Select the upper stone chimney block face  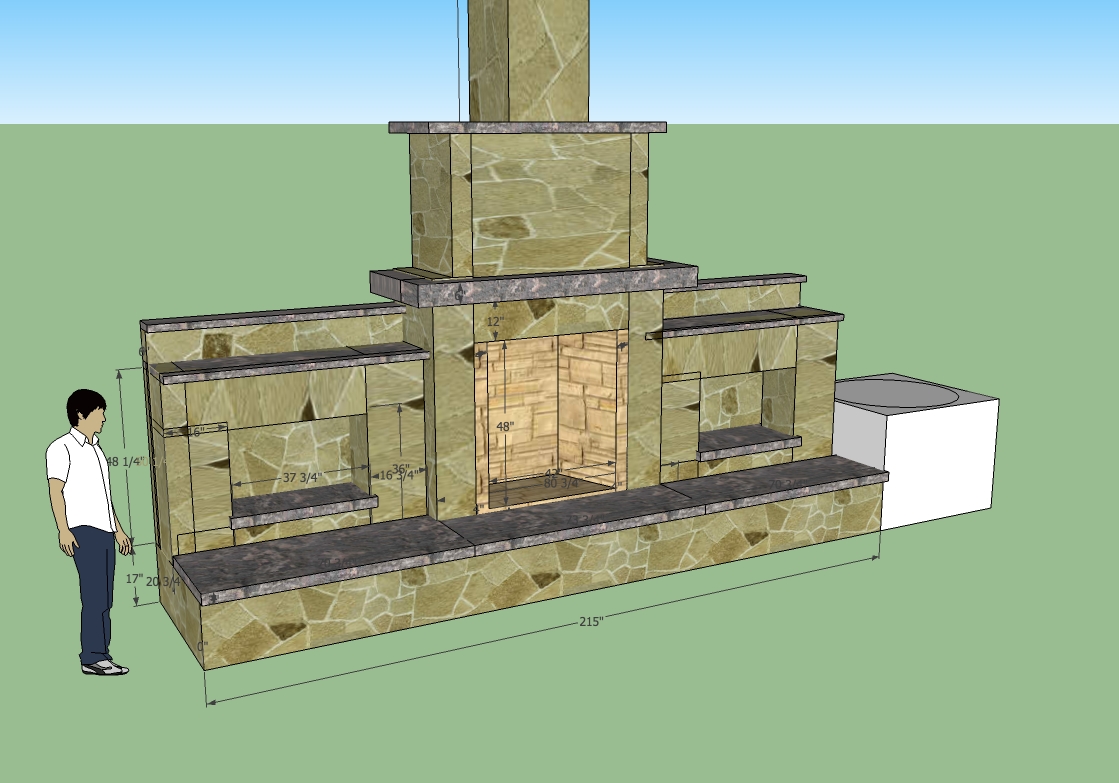click(550, 205)
